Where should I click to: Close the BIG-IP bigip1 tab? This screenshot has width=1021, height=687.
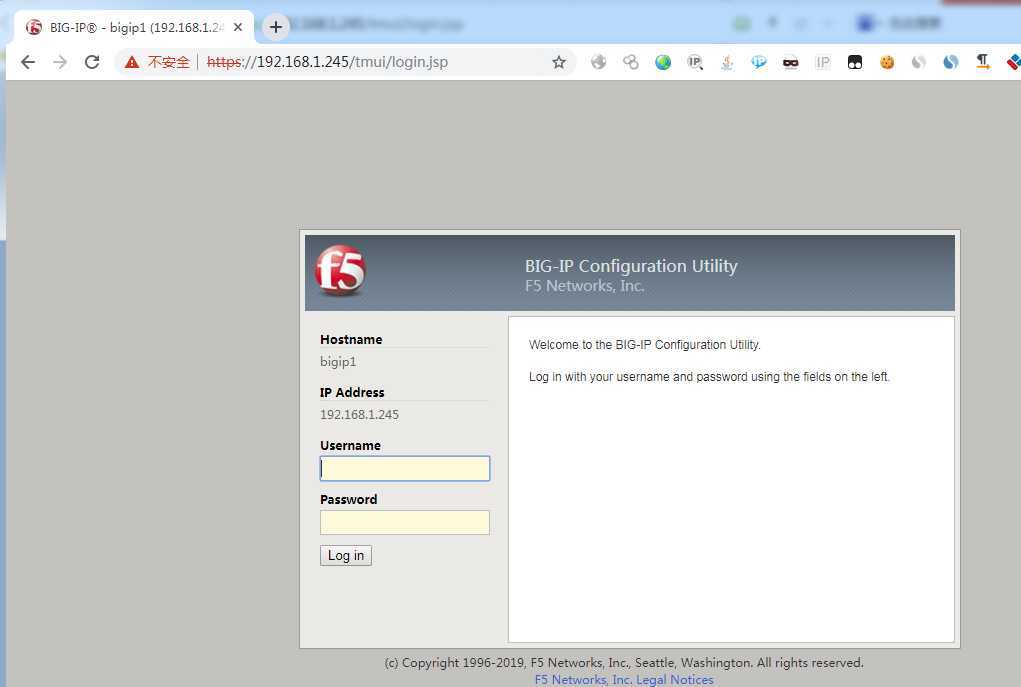(238, 27)
